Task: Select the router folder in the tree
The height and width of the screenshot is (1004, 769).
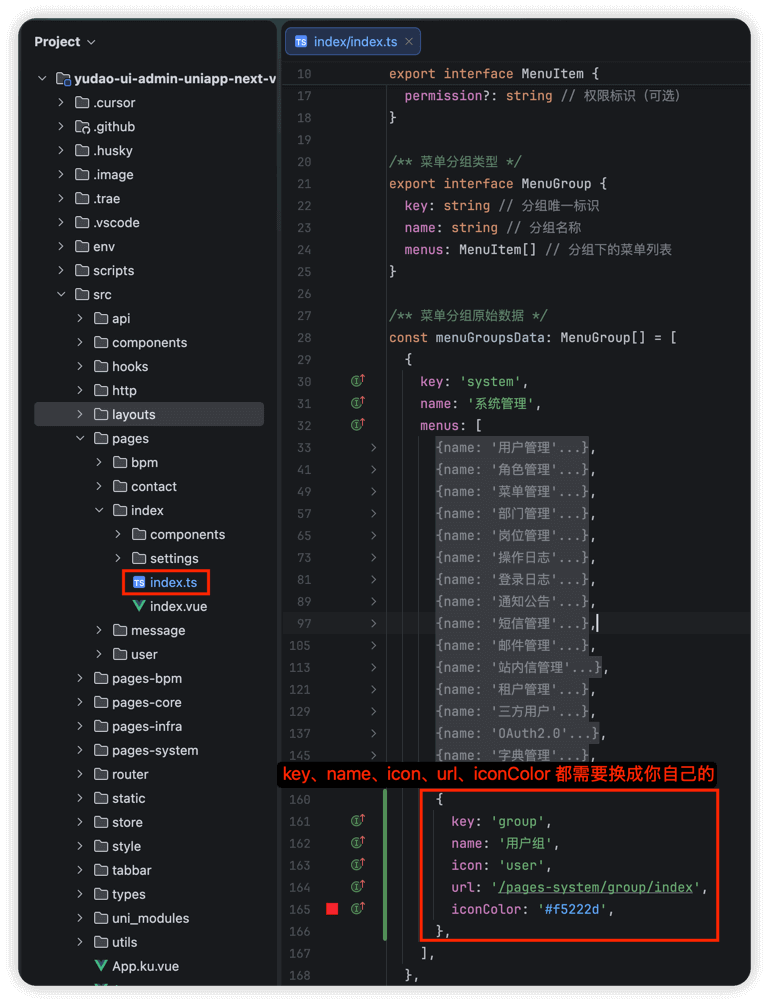Action: click(130, 774)
